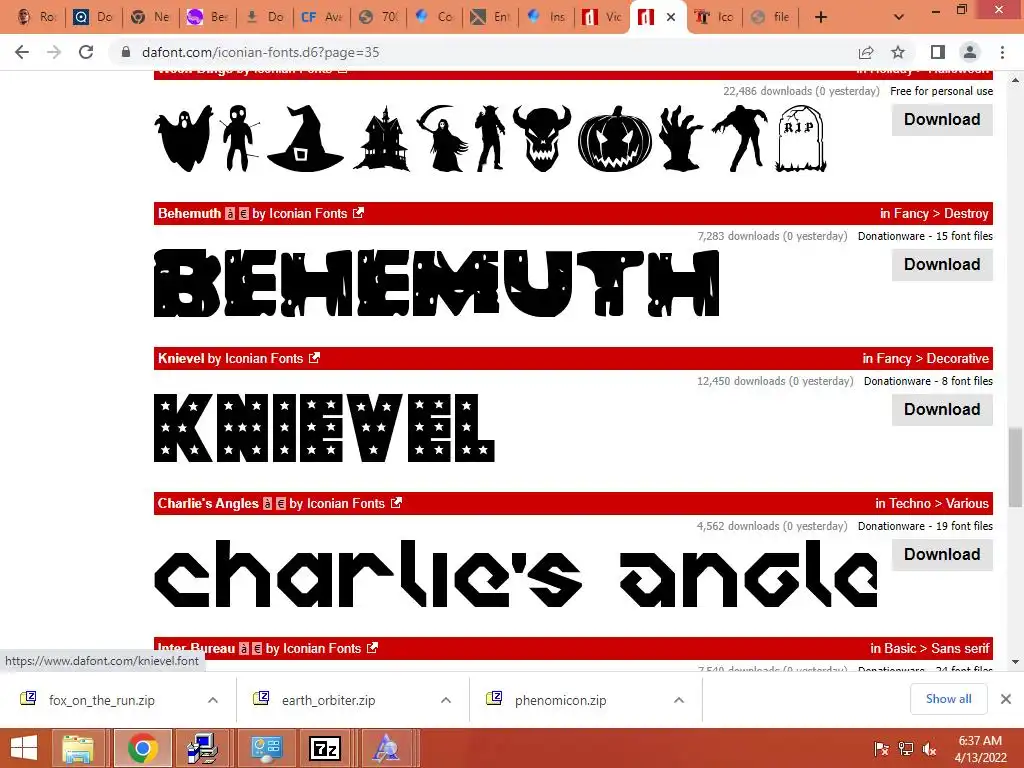
Task: Open 7-Zip from the taskbar
Action: click(325, 748)
